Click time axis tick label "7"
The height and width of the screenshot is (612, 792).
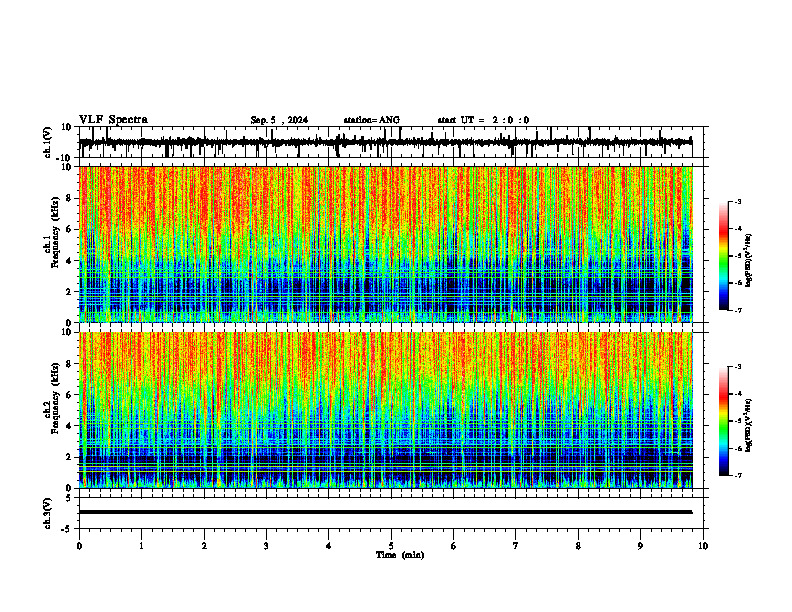[516, 546]
